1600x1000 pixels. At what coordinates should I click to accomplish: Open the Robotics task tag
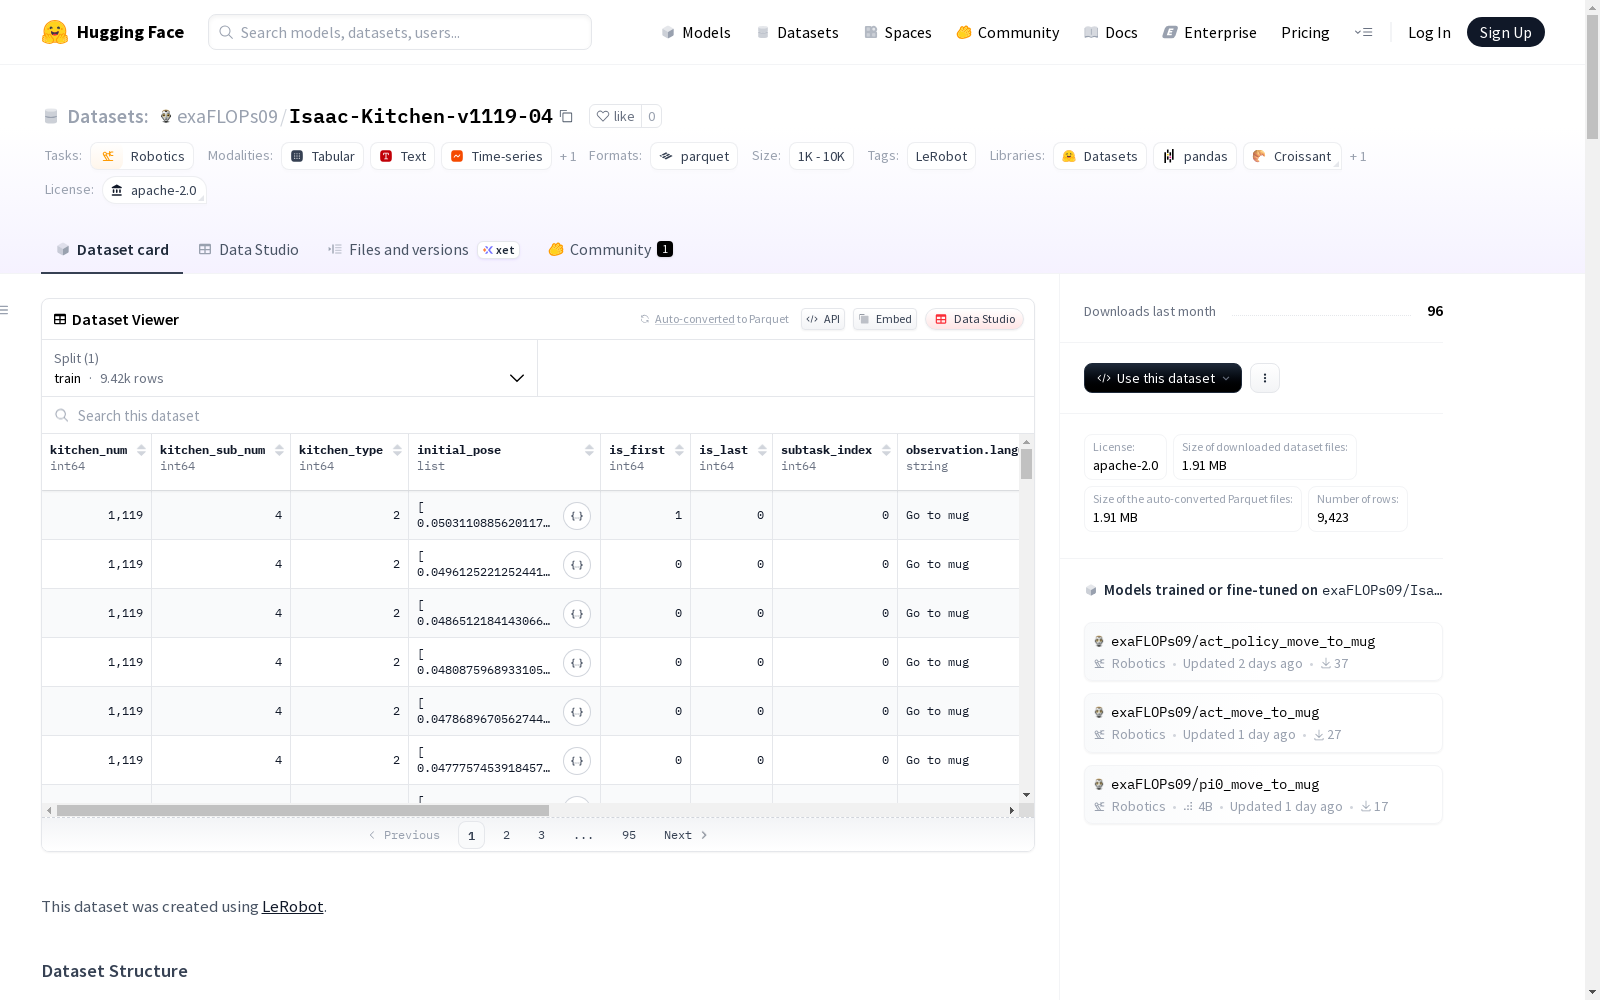[141, 156]
